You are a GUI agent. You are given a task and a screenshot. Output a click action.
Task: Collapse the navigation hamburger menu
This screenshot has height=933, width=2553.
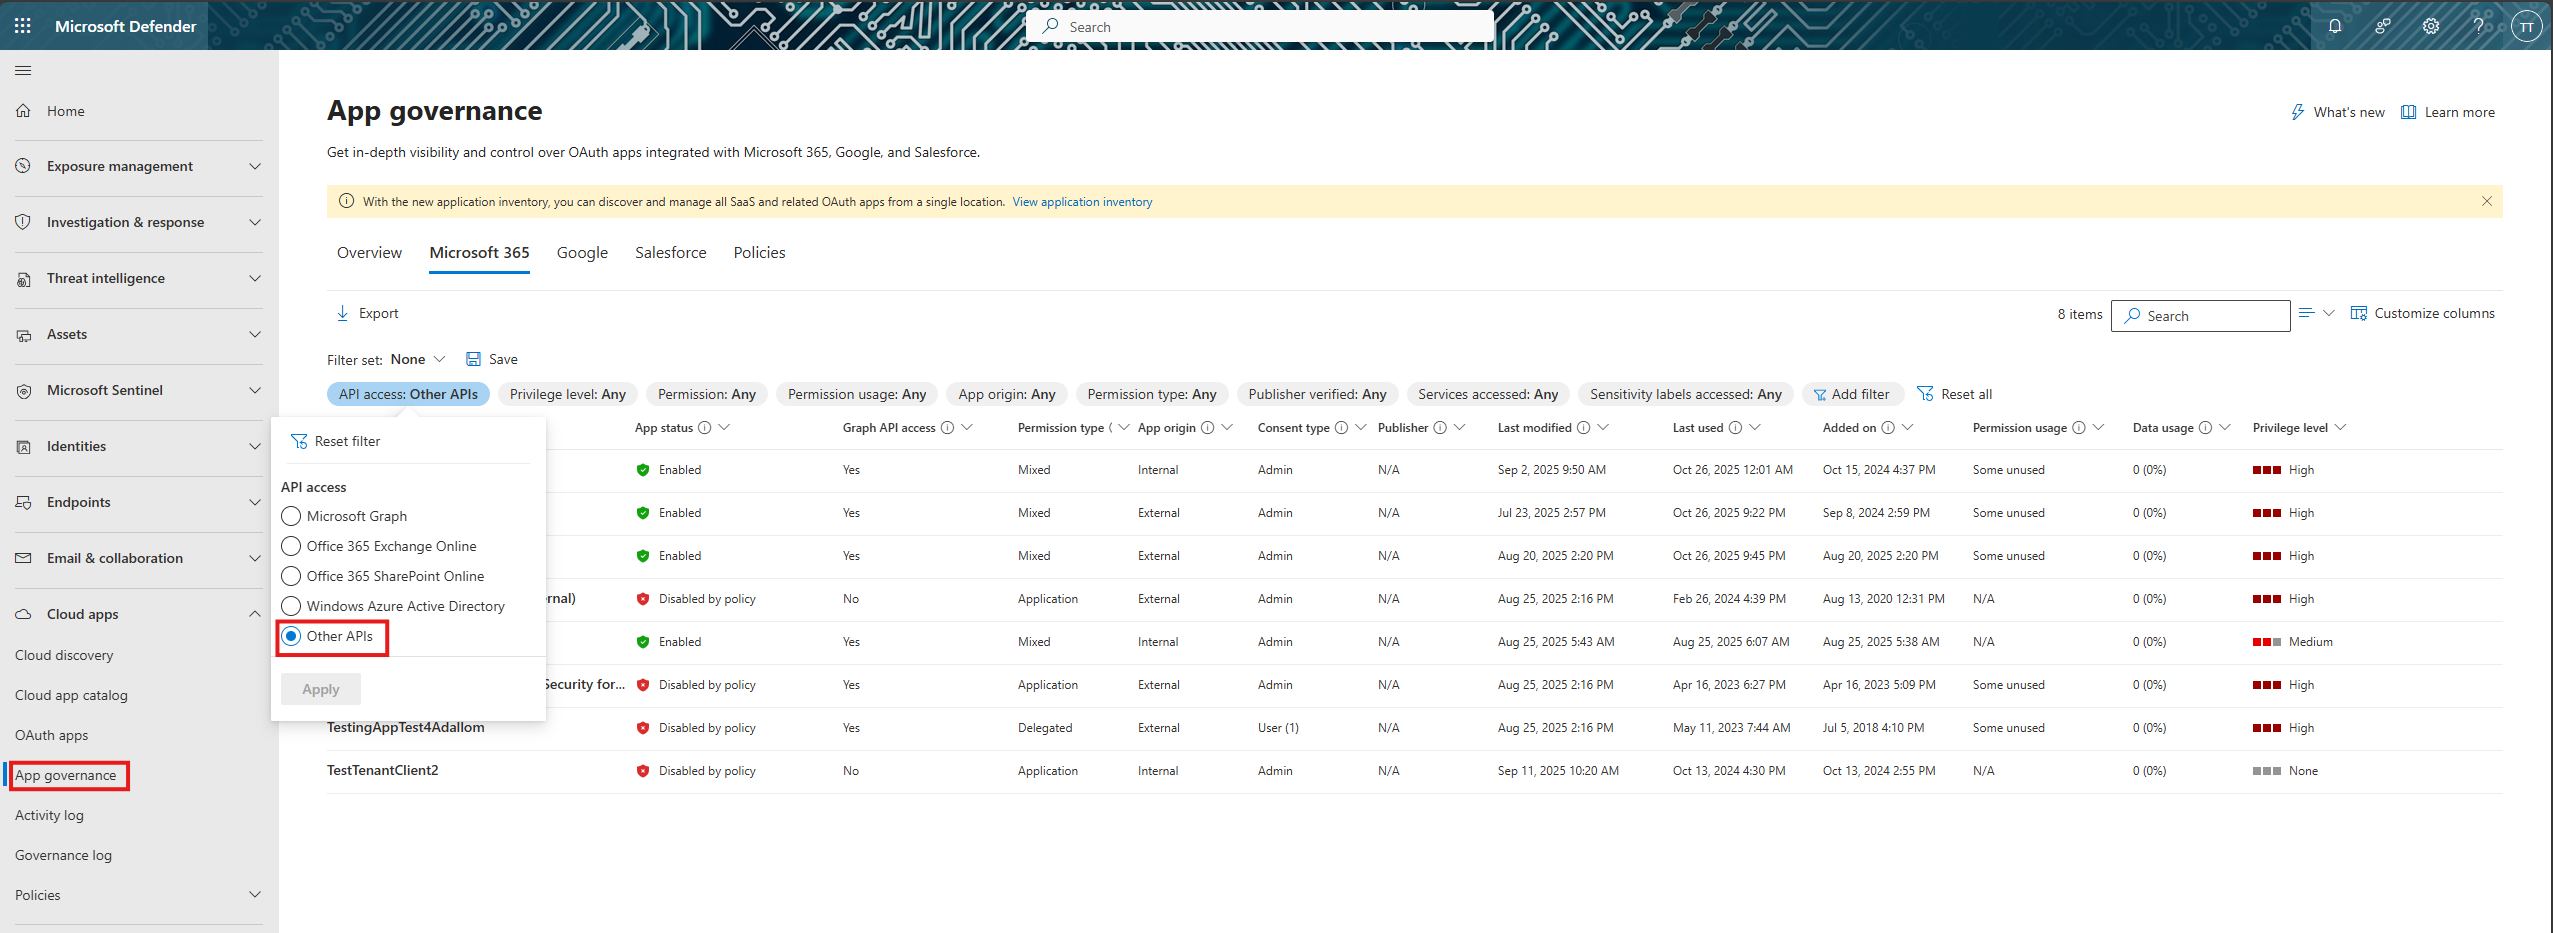(x=23, y=70)
